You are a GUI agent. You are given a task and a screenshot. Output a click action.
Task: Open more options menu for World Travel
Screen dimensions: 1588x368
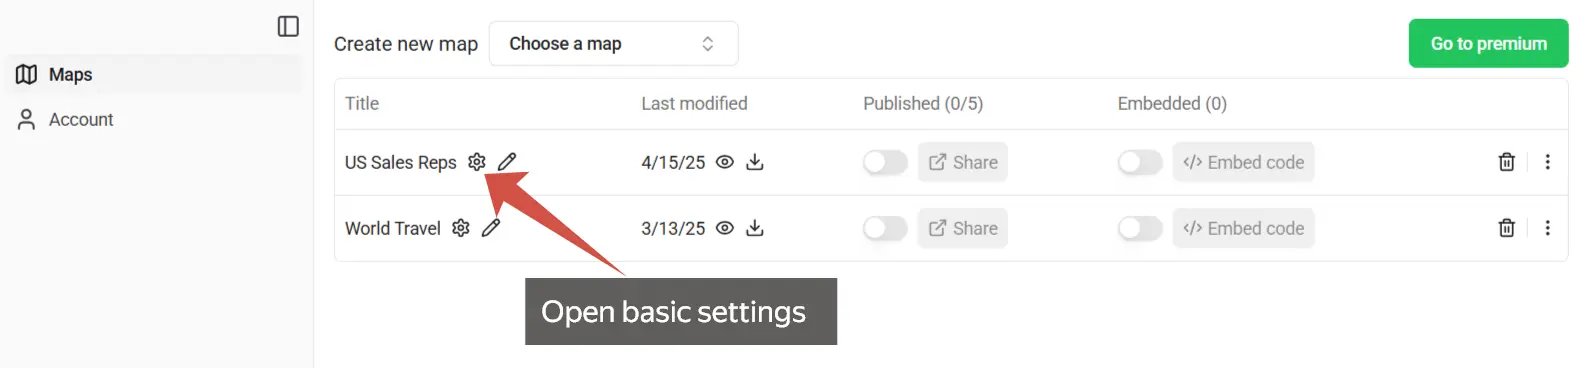click(x=1548, y=228)
